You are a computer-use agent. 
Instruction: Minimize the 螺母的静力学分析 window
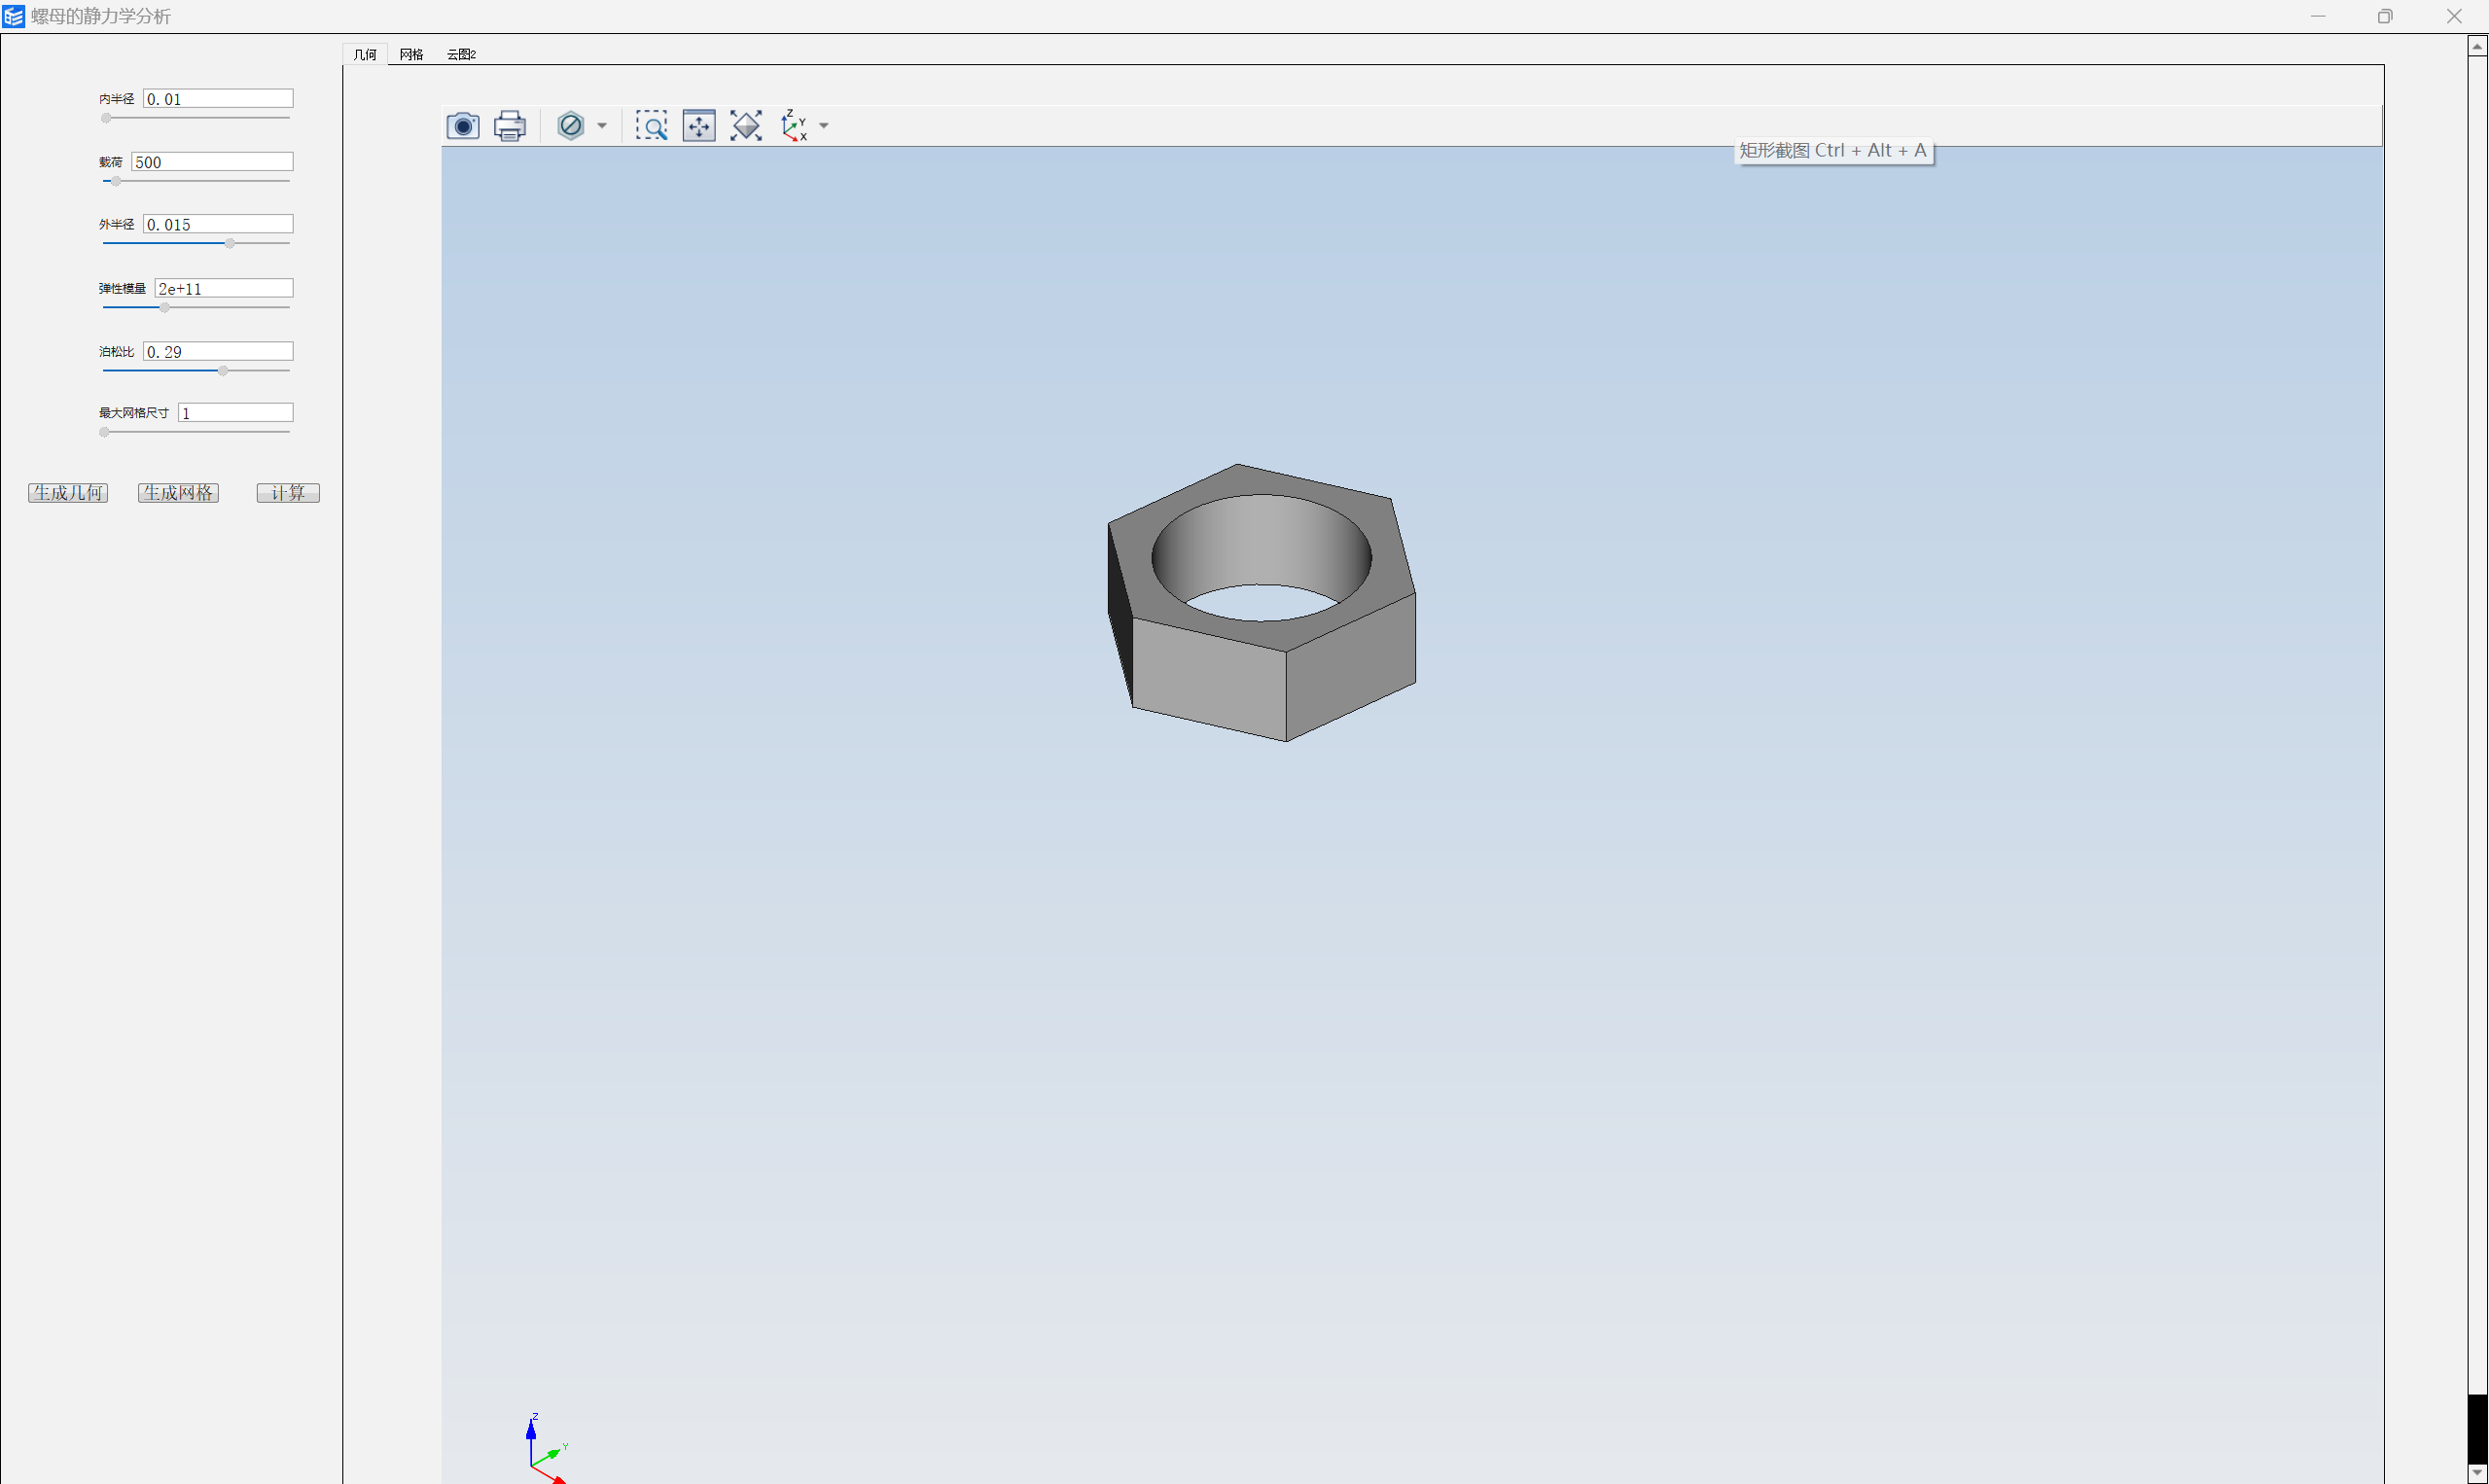[2318, 16]
